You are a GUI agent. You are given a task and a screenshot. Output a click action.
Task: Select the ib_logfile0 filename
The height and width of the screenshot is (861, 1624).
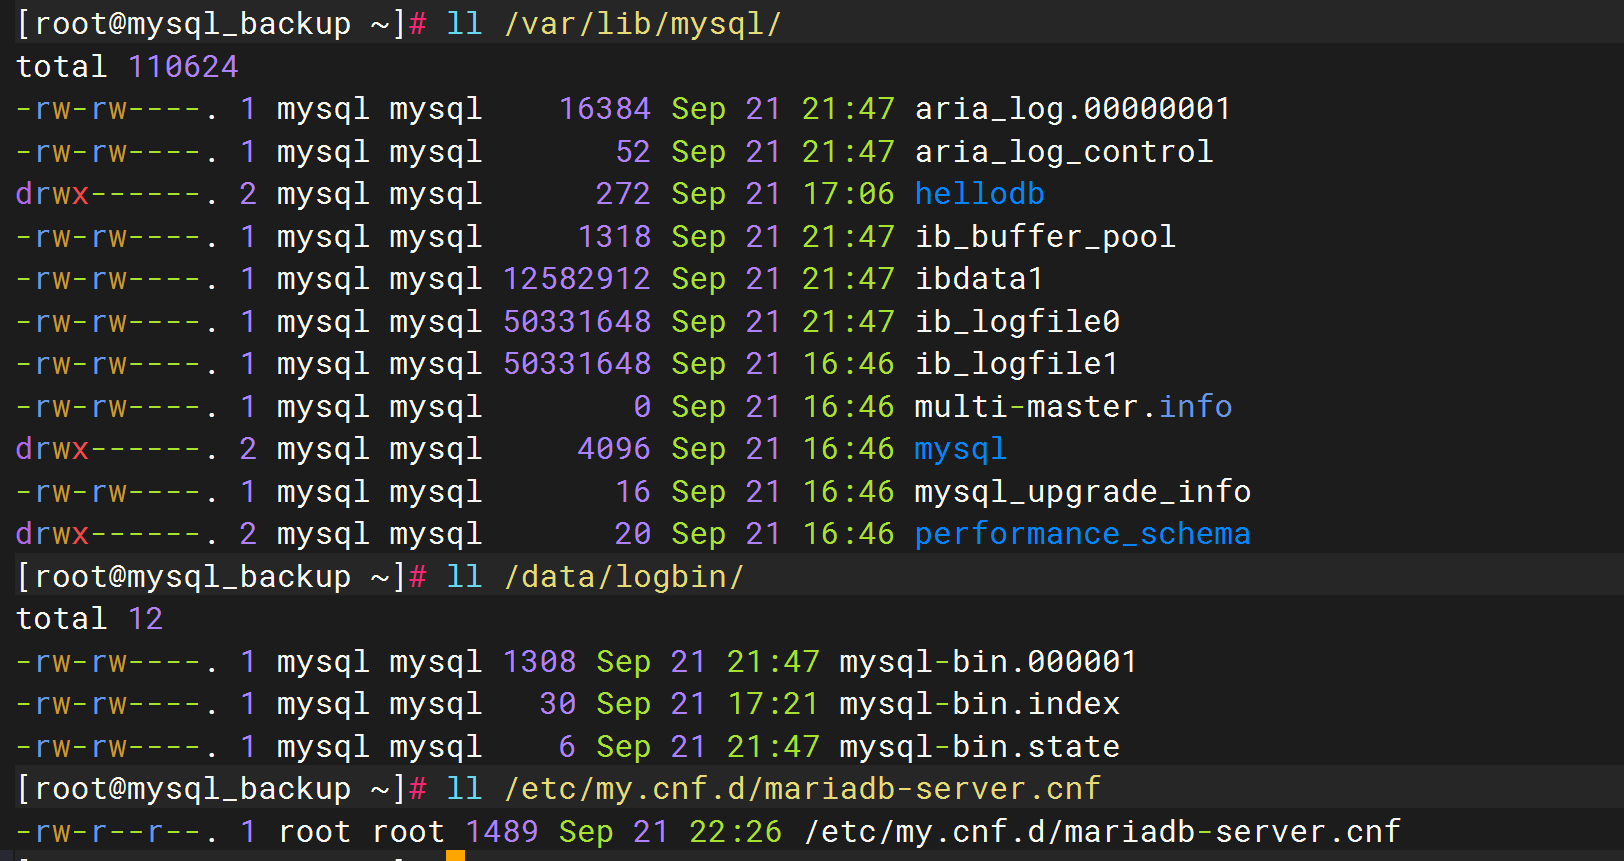(x=1017, y=321)
